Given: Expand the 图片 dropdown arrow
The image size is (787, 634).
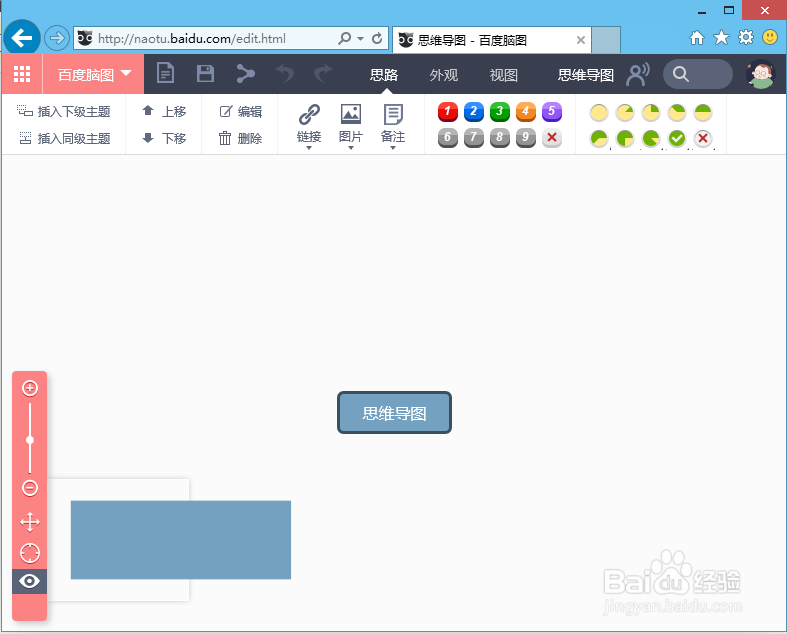Looking at the screenshot, I should [351, 148].
